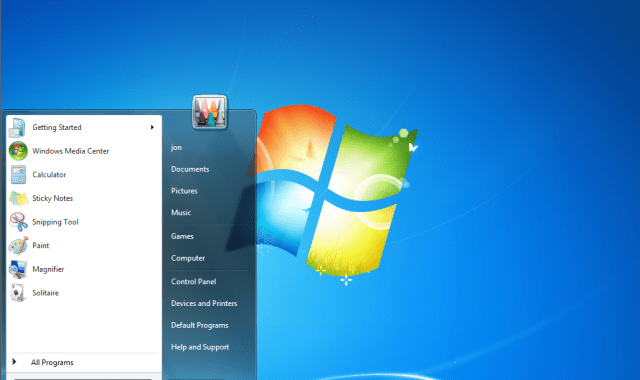Open the Calculator icon
This screenshot has height=380, width=640.
[18, 175]
